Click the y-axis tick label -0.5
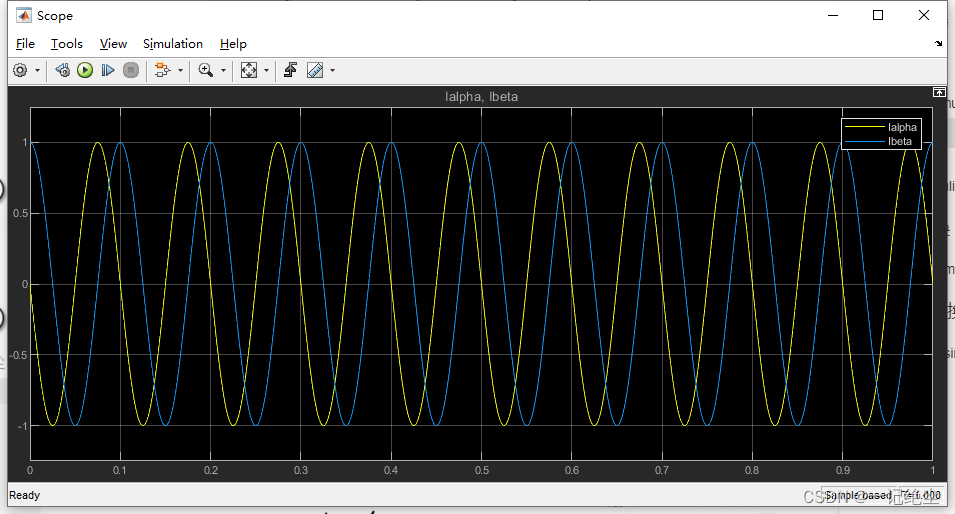The image size is (955, 514). pos(20,355)
